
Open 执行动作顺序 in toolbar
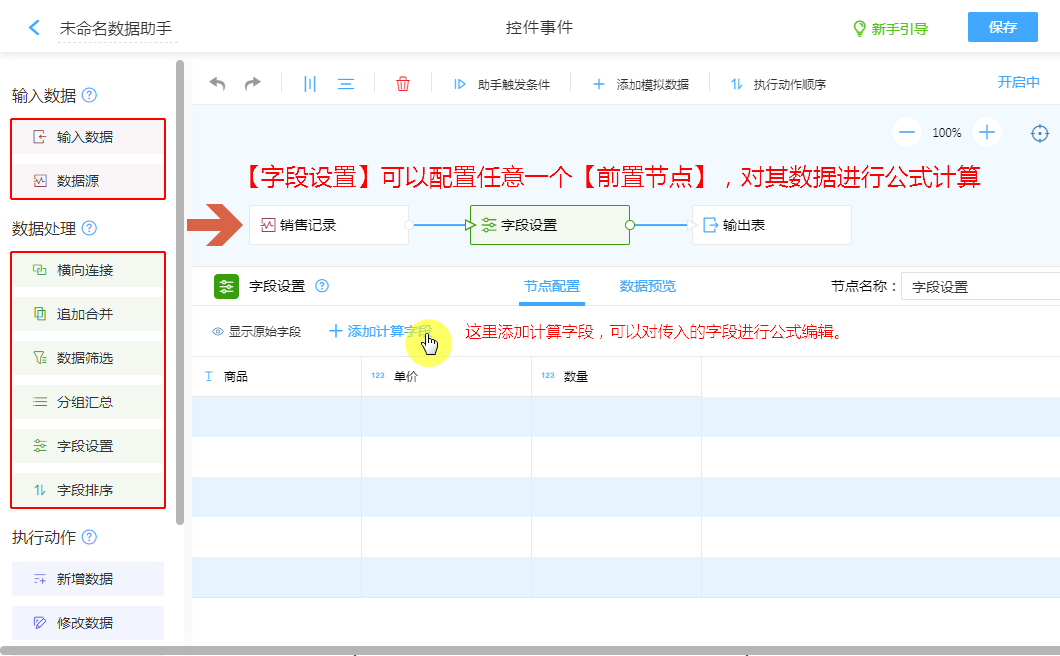coord(778,85)
